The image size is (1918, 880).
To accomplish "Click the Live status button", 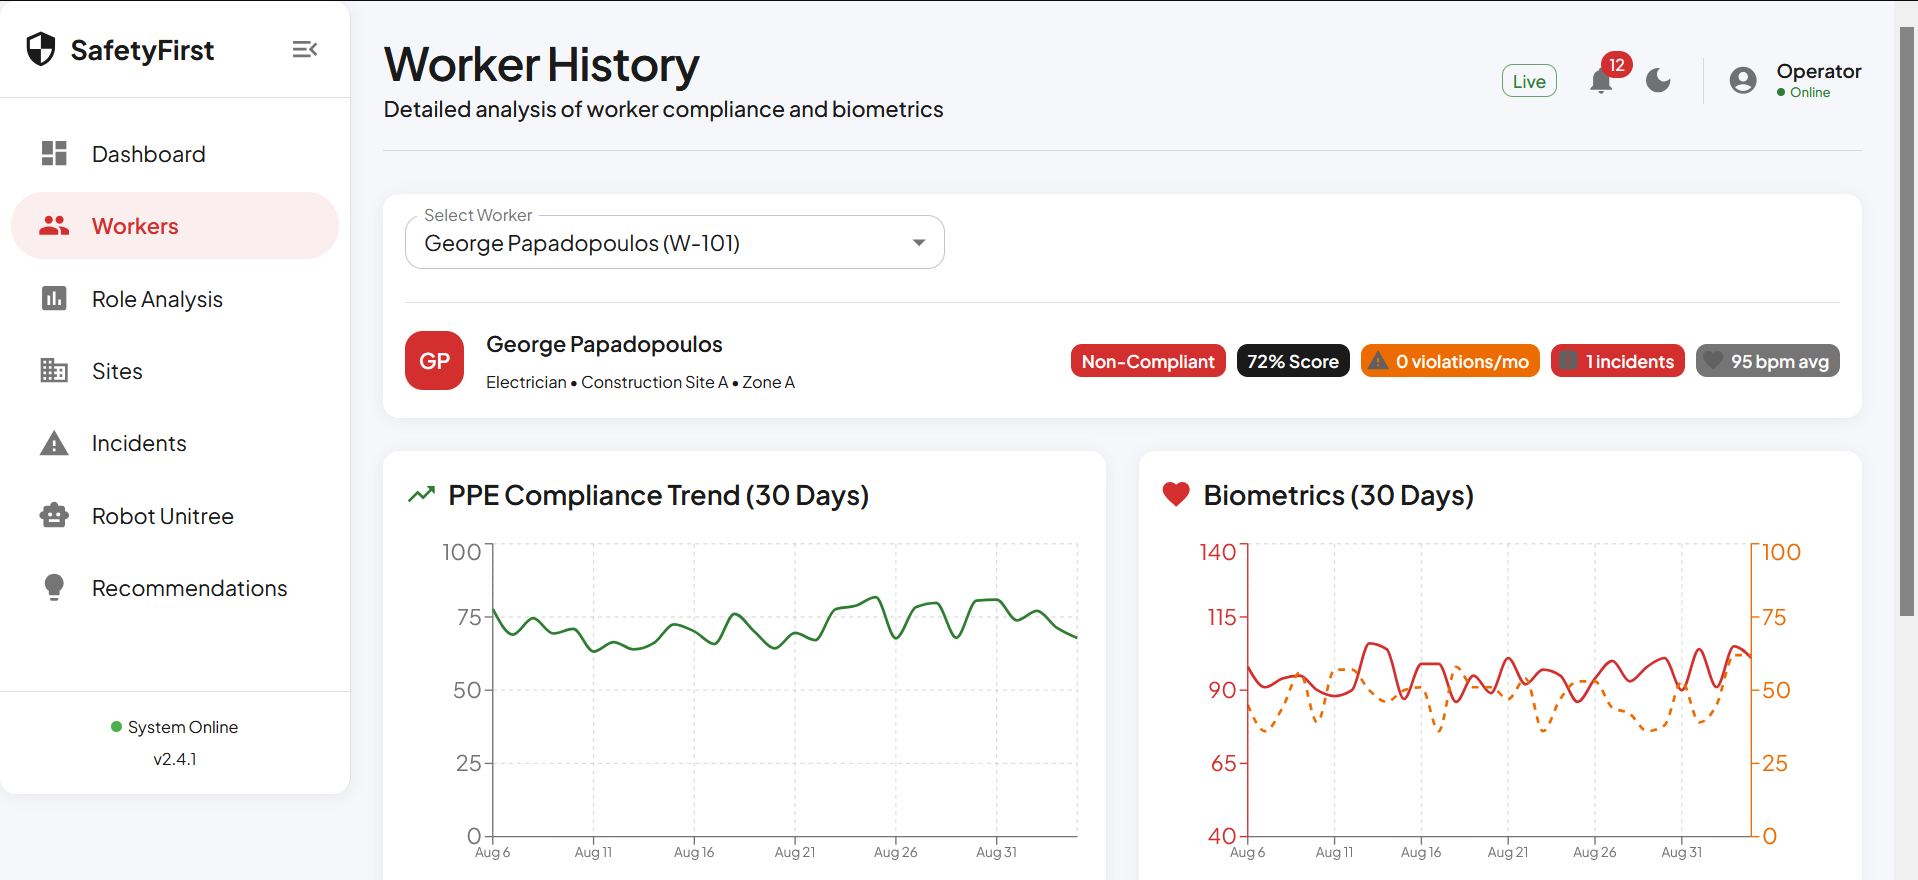I will (x=1529, y=81).
